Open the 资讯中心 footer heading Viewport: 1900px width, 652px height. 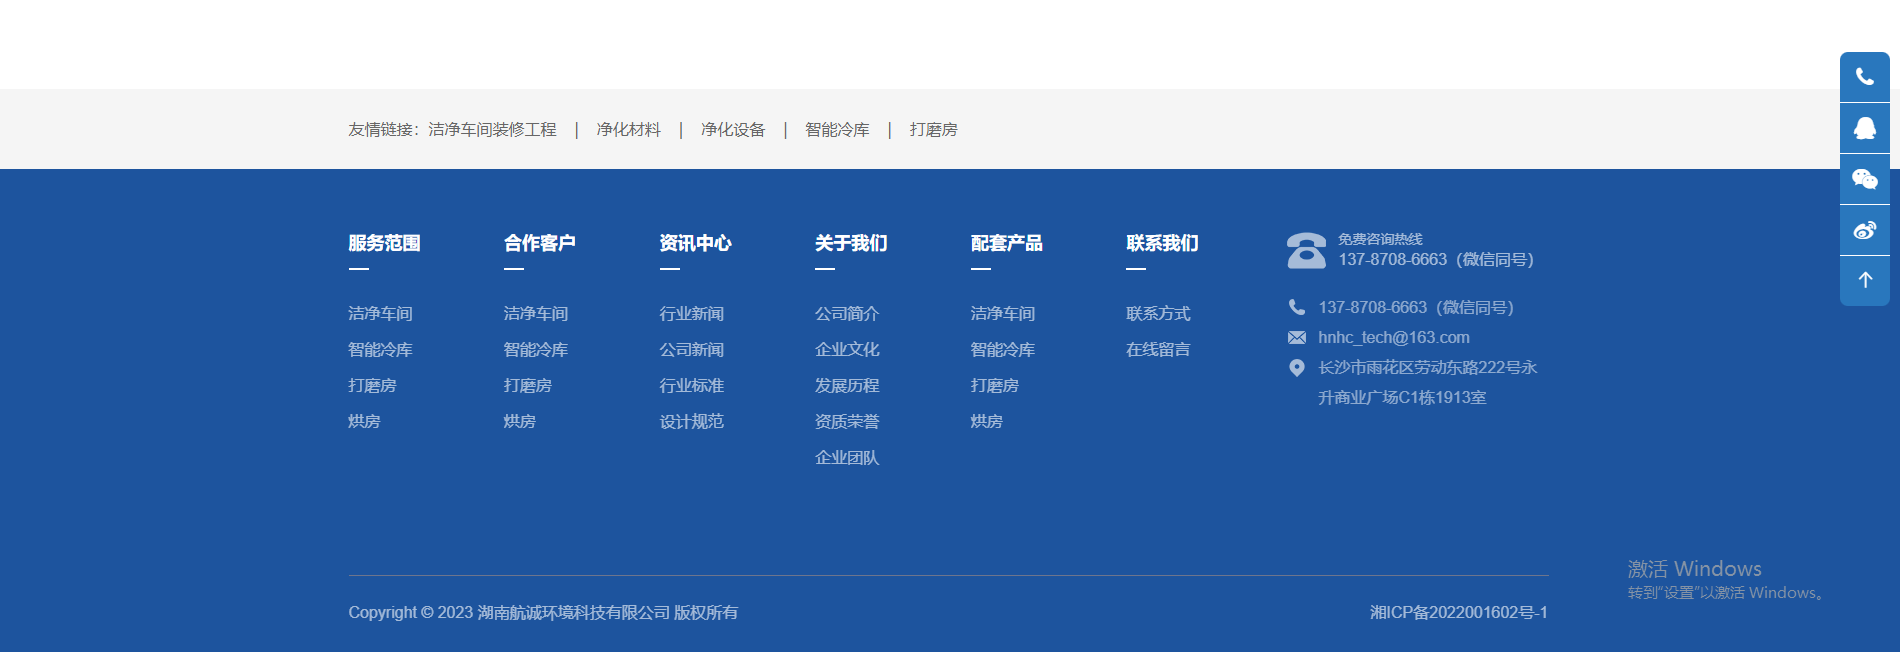tap(695, 243)
